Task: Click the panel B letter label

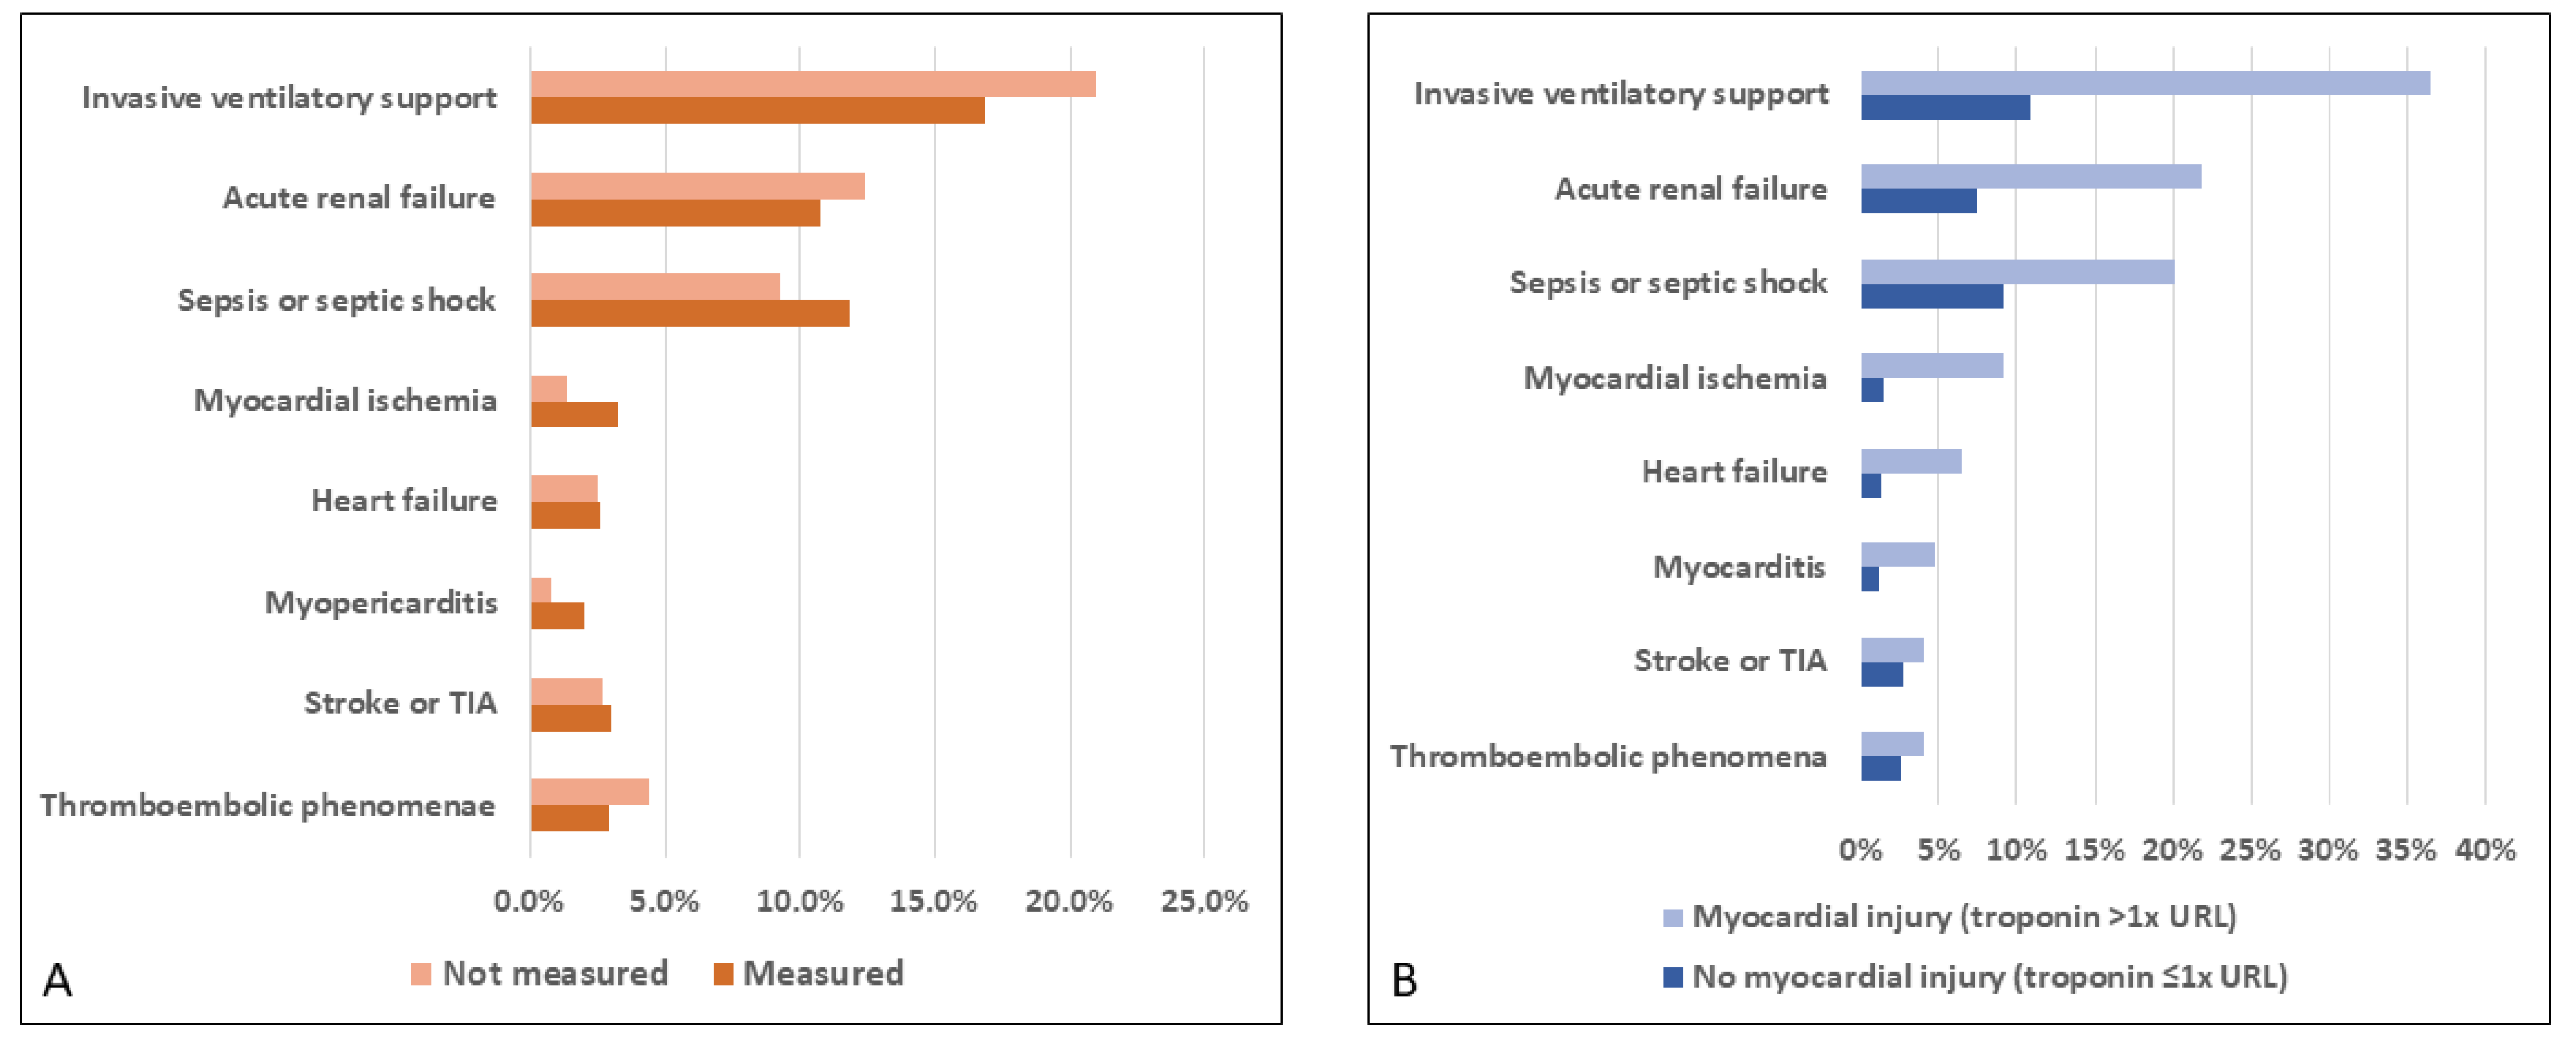Action: pyautogui.click(x=1404, y=981)
